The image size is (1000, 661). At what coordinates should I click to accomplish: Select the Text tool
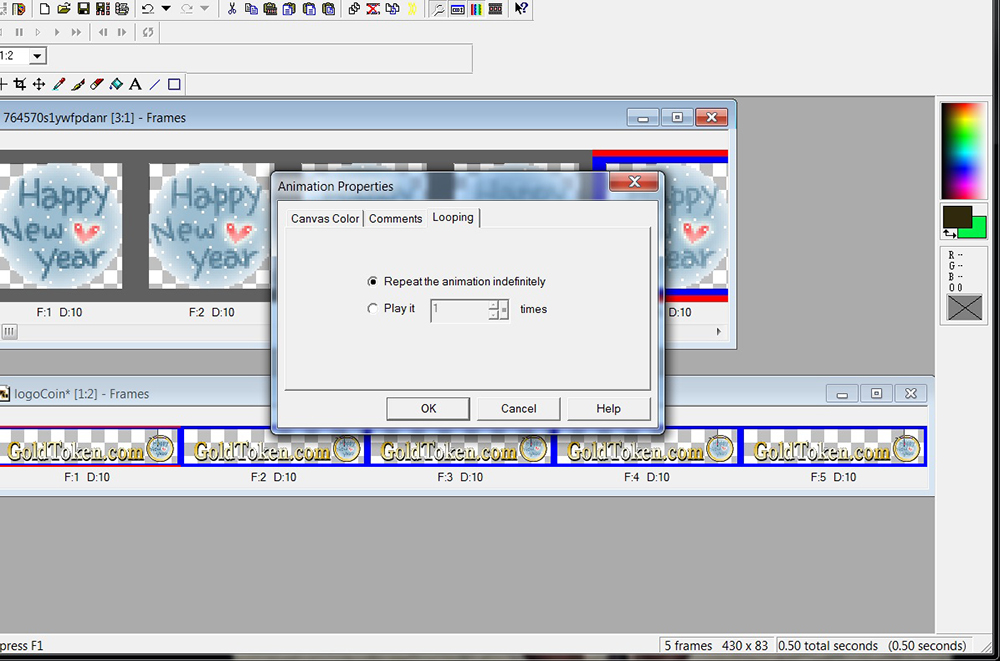point(135,85)
